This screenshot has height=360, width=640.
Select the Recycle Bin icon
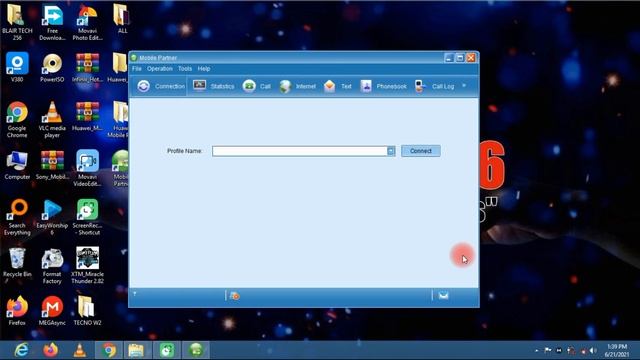pyautogui.click(x=17, y=262)
